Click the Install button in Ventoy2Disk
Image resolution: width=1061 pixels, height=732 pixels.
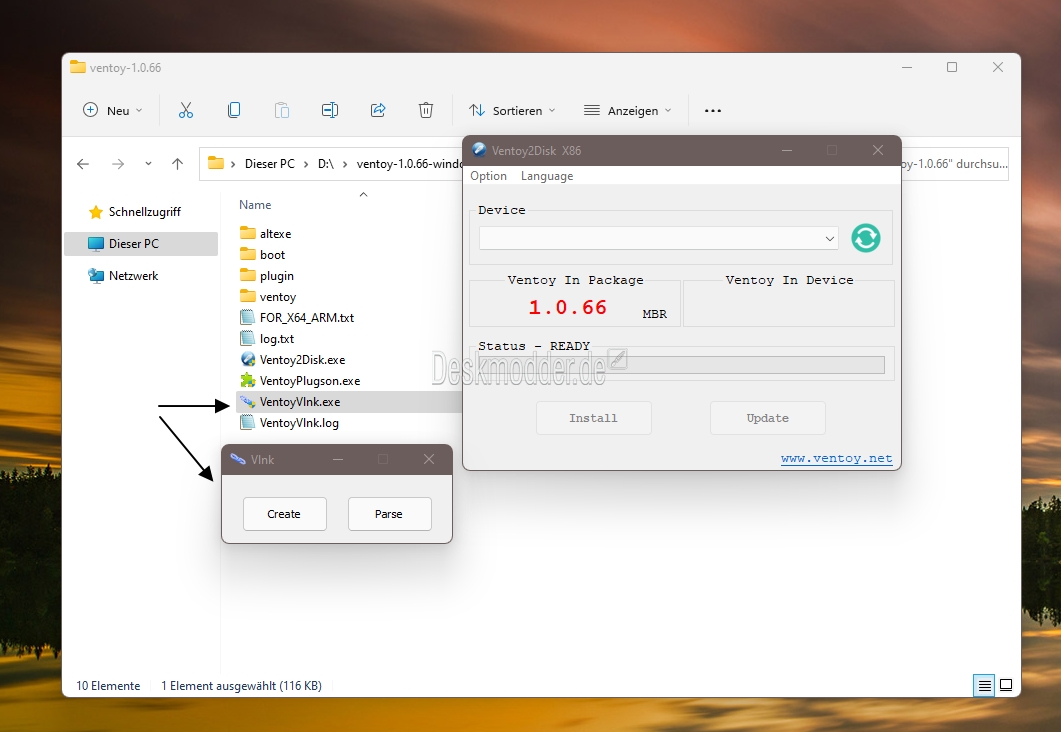(593, 418)
